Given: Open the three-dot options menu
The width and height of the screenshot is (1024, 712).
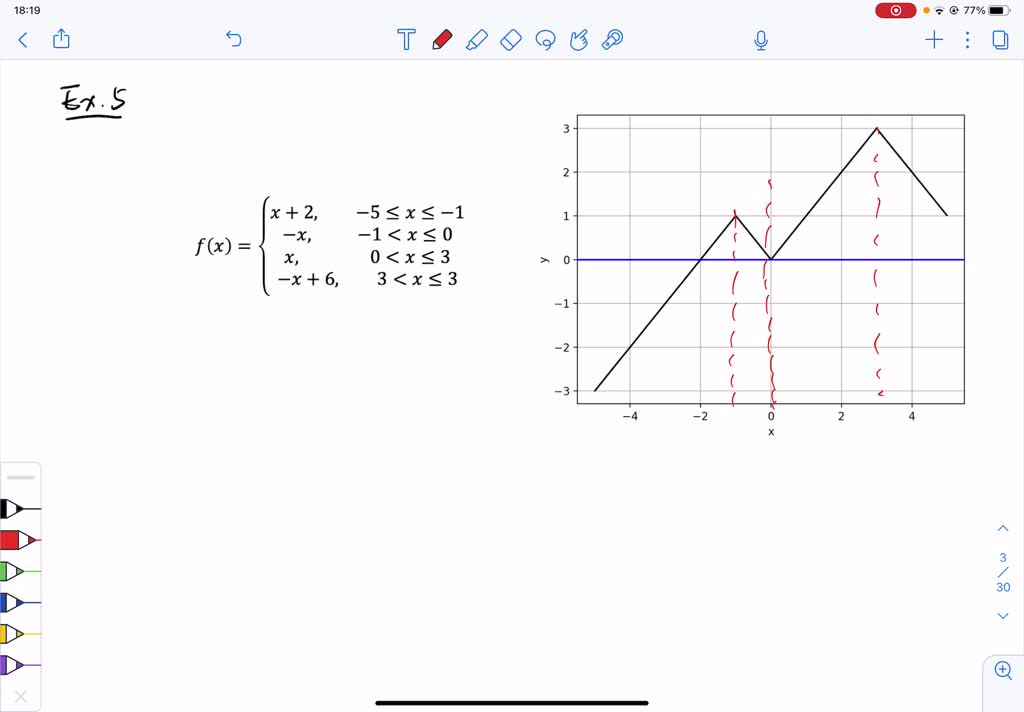Looking at the screenshot, I should (x=966, y=40).
